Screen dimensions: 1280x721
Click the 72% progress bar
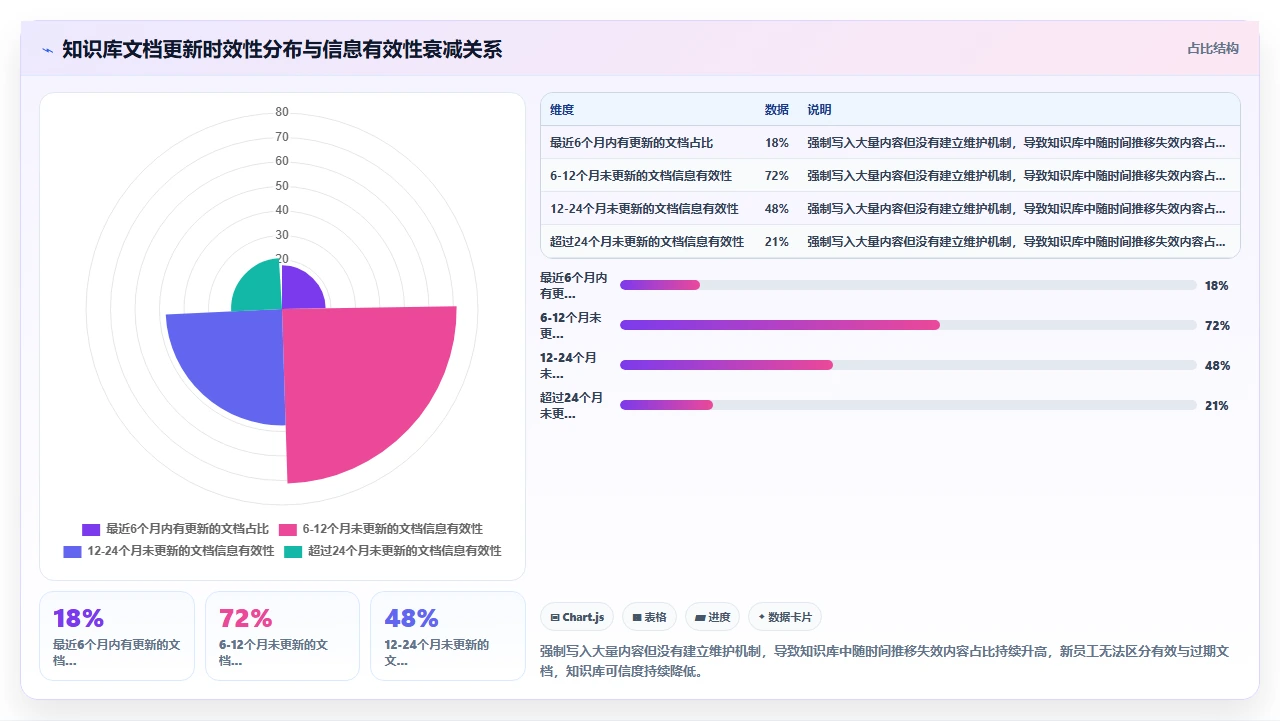coord(908,325)
